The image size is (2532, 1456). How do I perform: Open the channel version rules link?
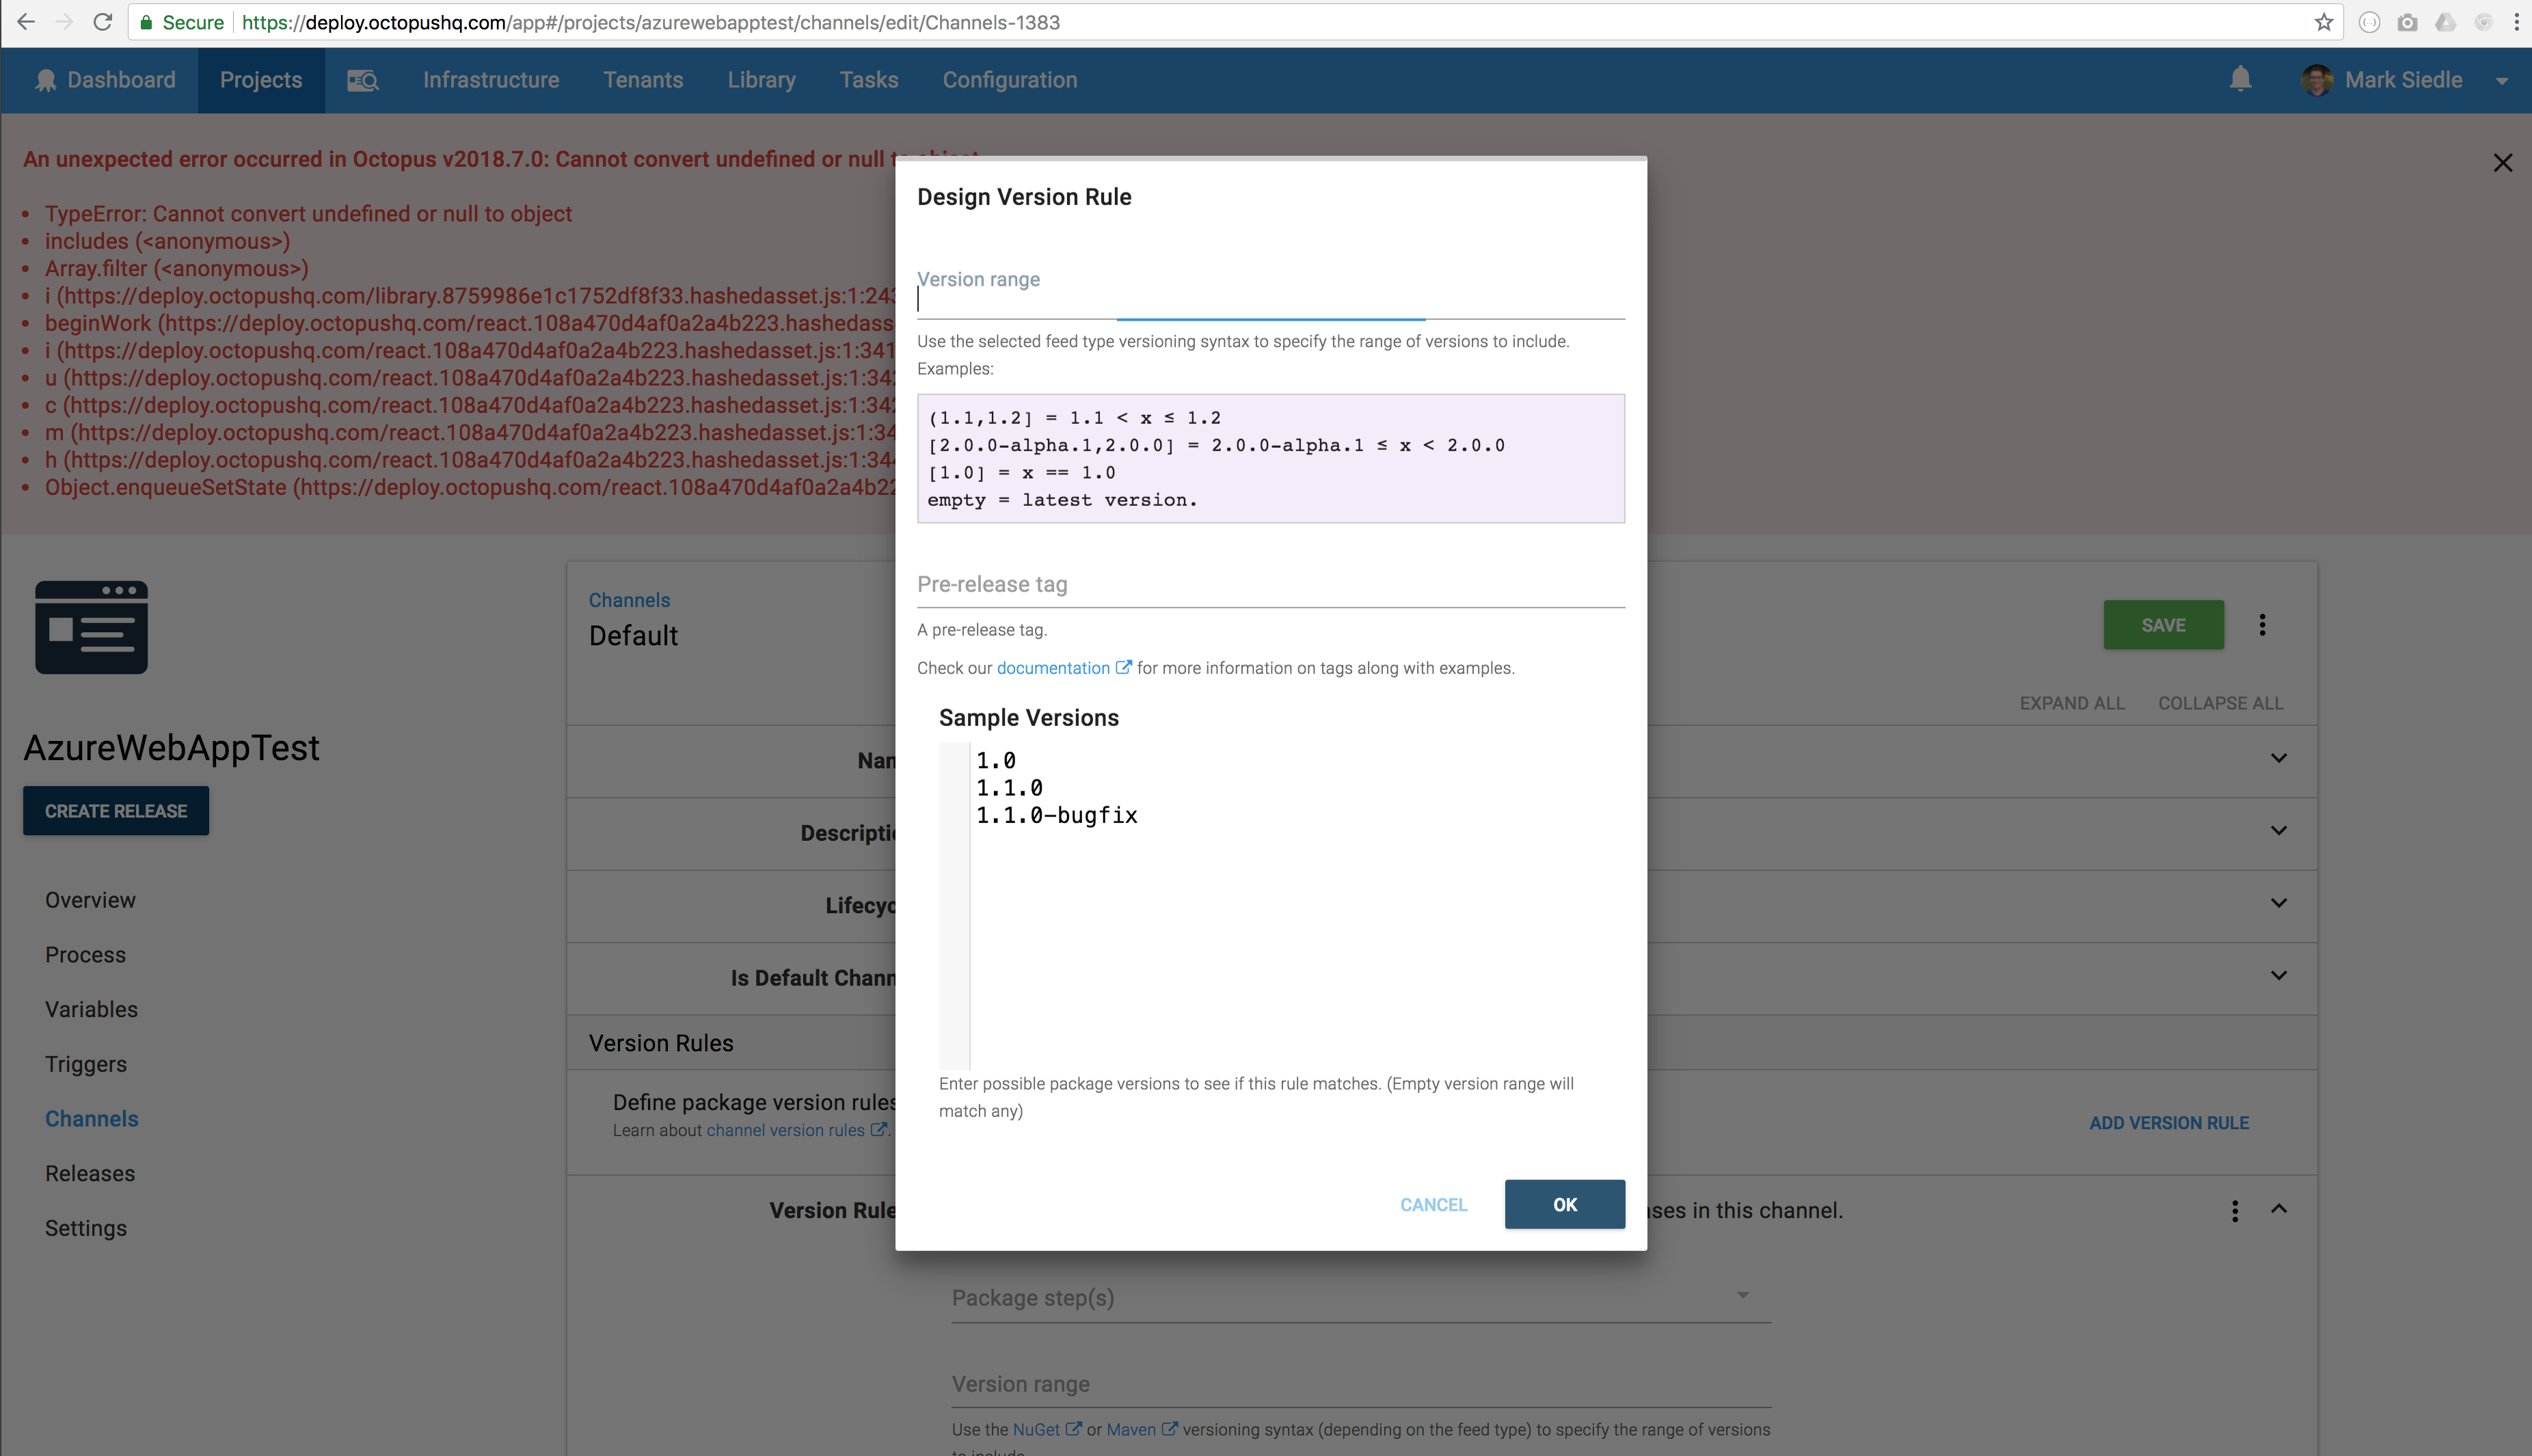pyautogui.click(x=785, y=1130)
